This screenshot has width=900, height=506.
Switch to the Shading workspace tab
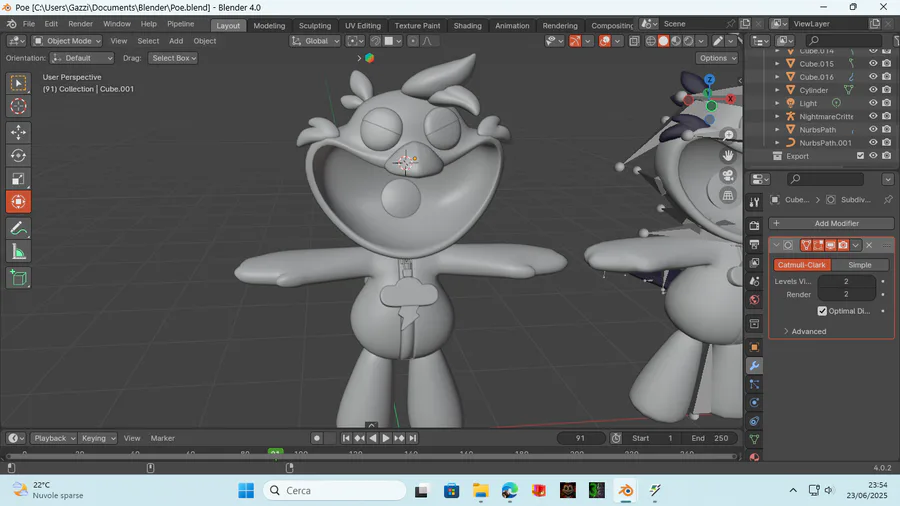coord(467,25)
